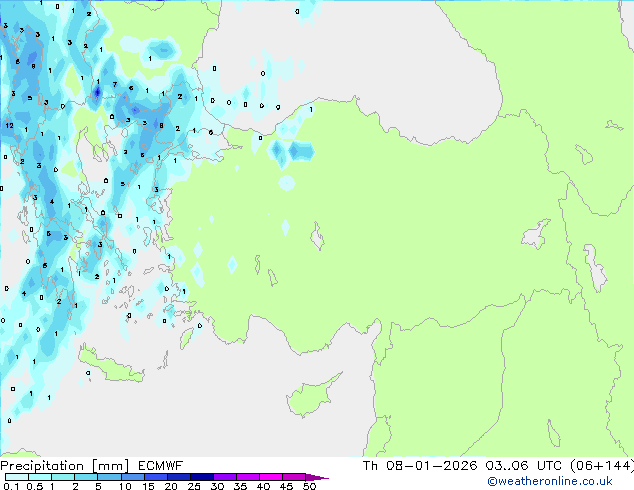This screenshot has width=634, height=490.
Task: Select the "ECMWF" model label
Action: point(161,466)
